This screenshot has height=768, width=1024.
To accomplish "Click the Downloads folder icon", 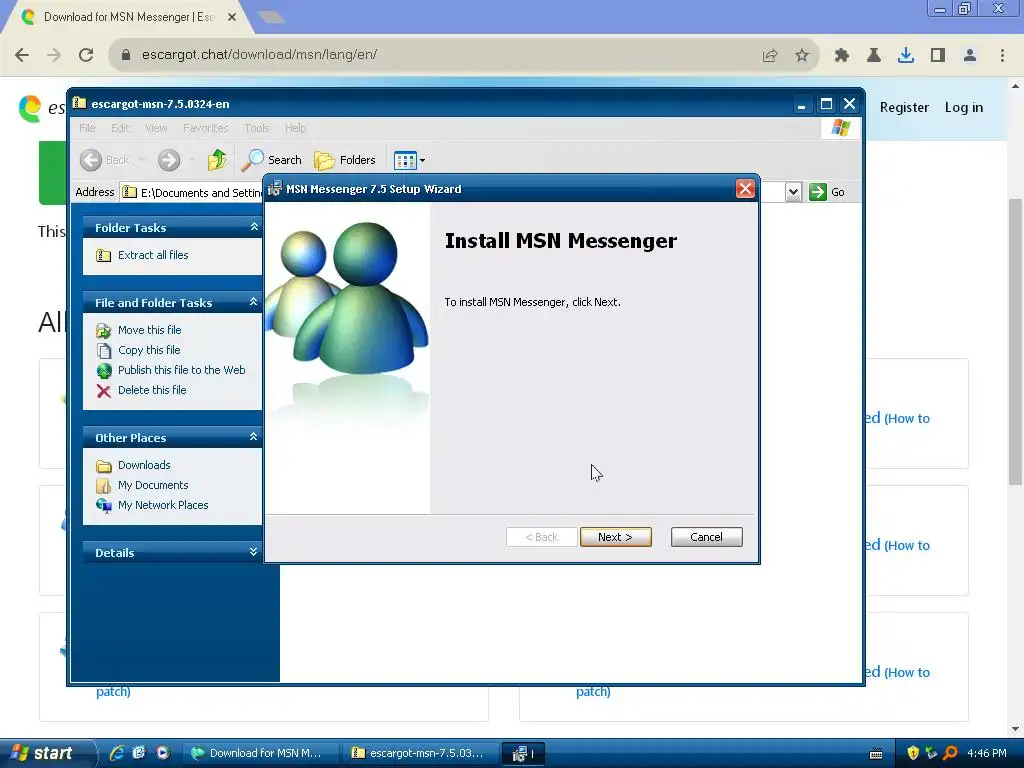I will click(x=103, y=466).
